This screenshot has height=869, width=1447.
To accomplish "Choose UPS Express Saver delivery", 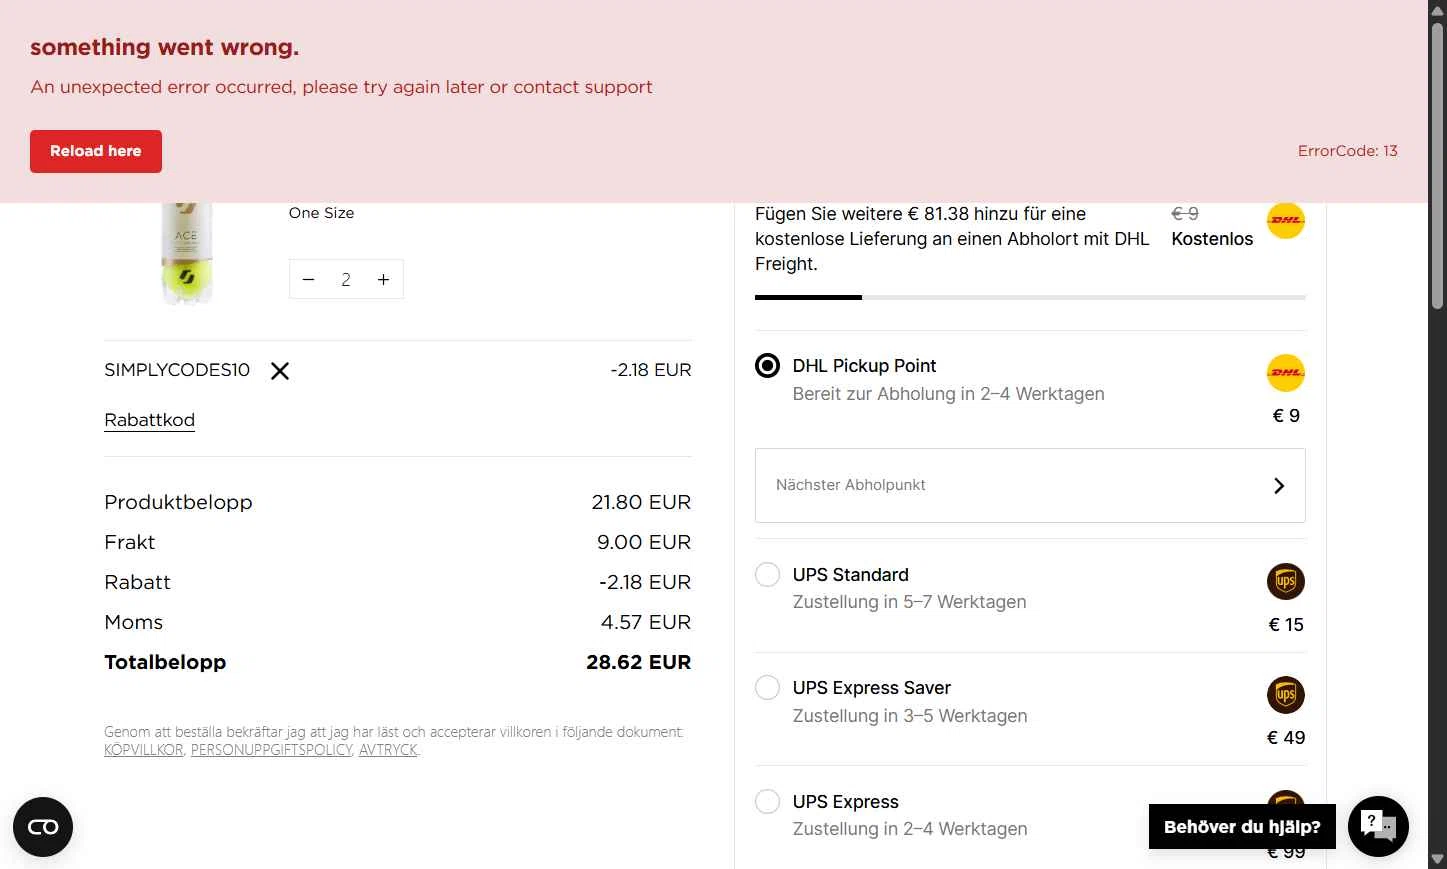I will pos(767,688).
